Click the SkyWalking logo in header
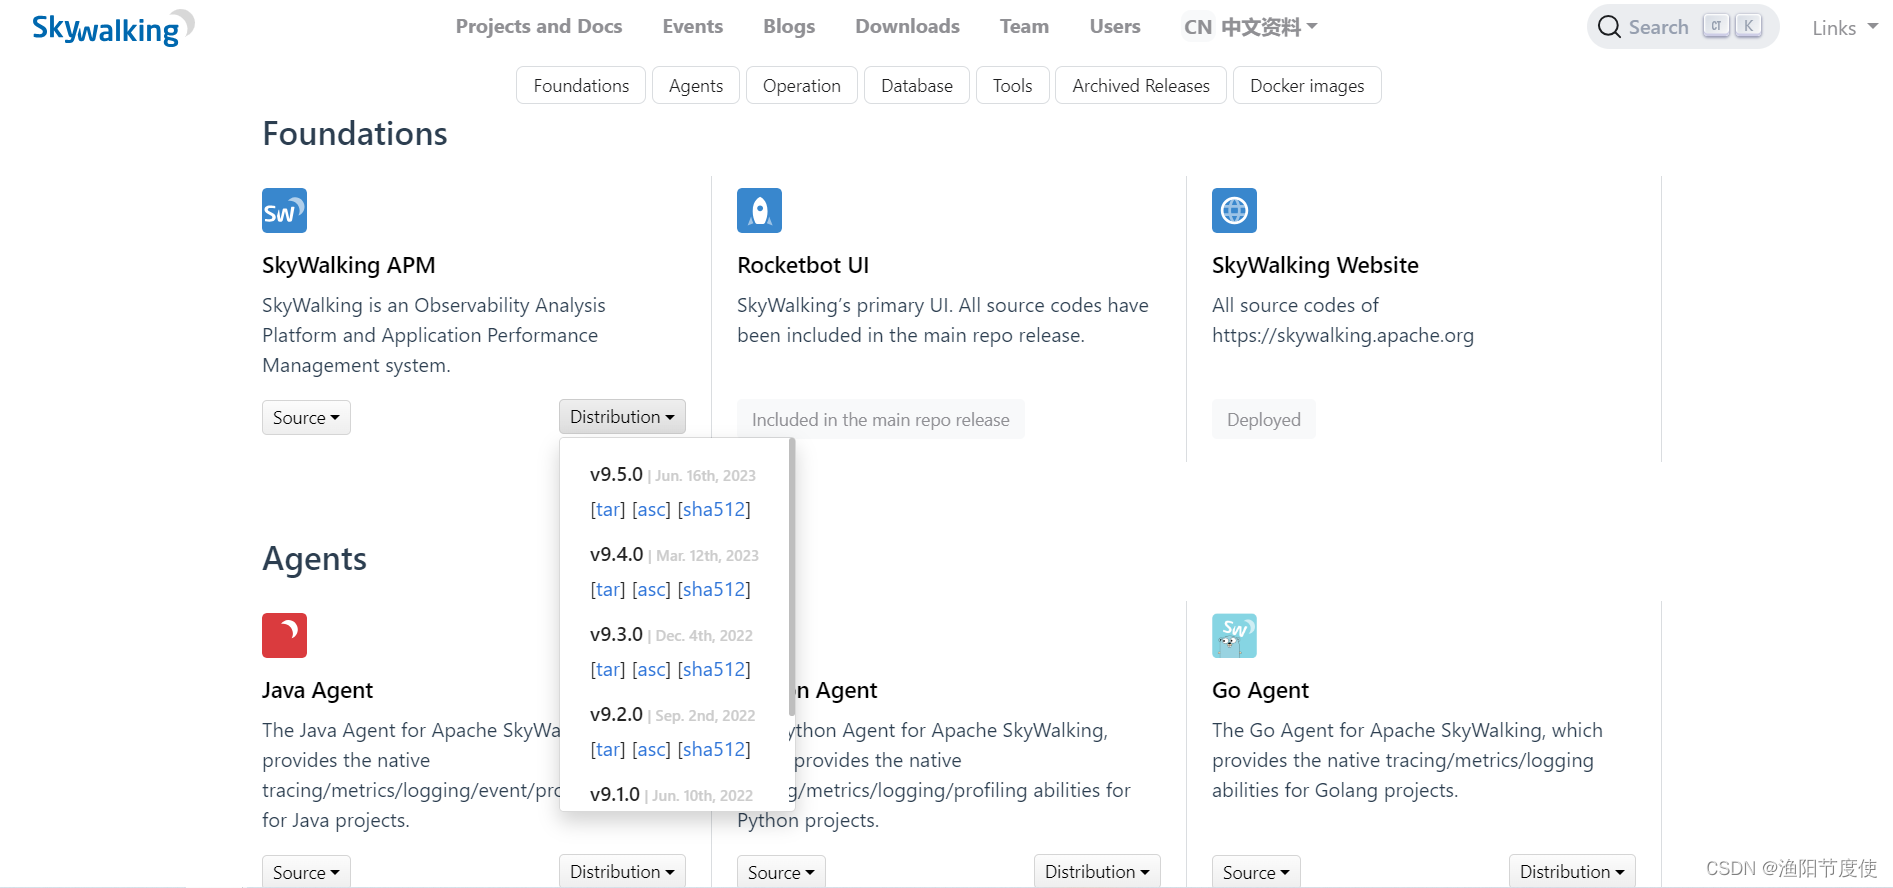This screenshot has width=1893, height=888. click(x=113, y=28)
